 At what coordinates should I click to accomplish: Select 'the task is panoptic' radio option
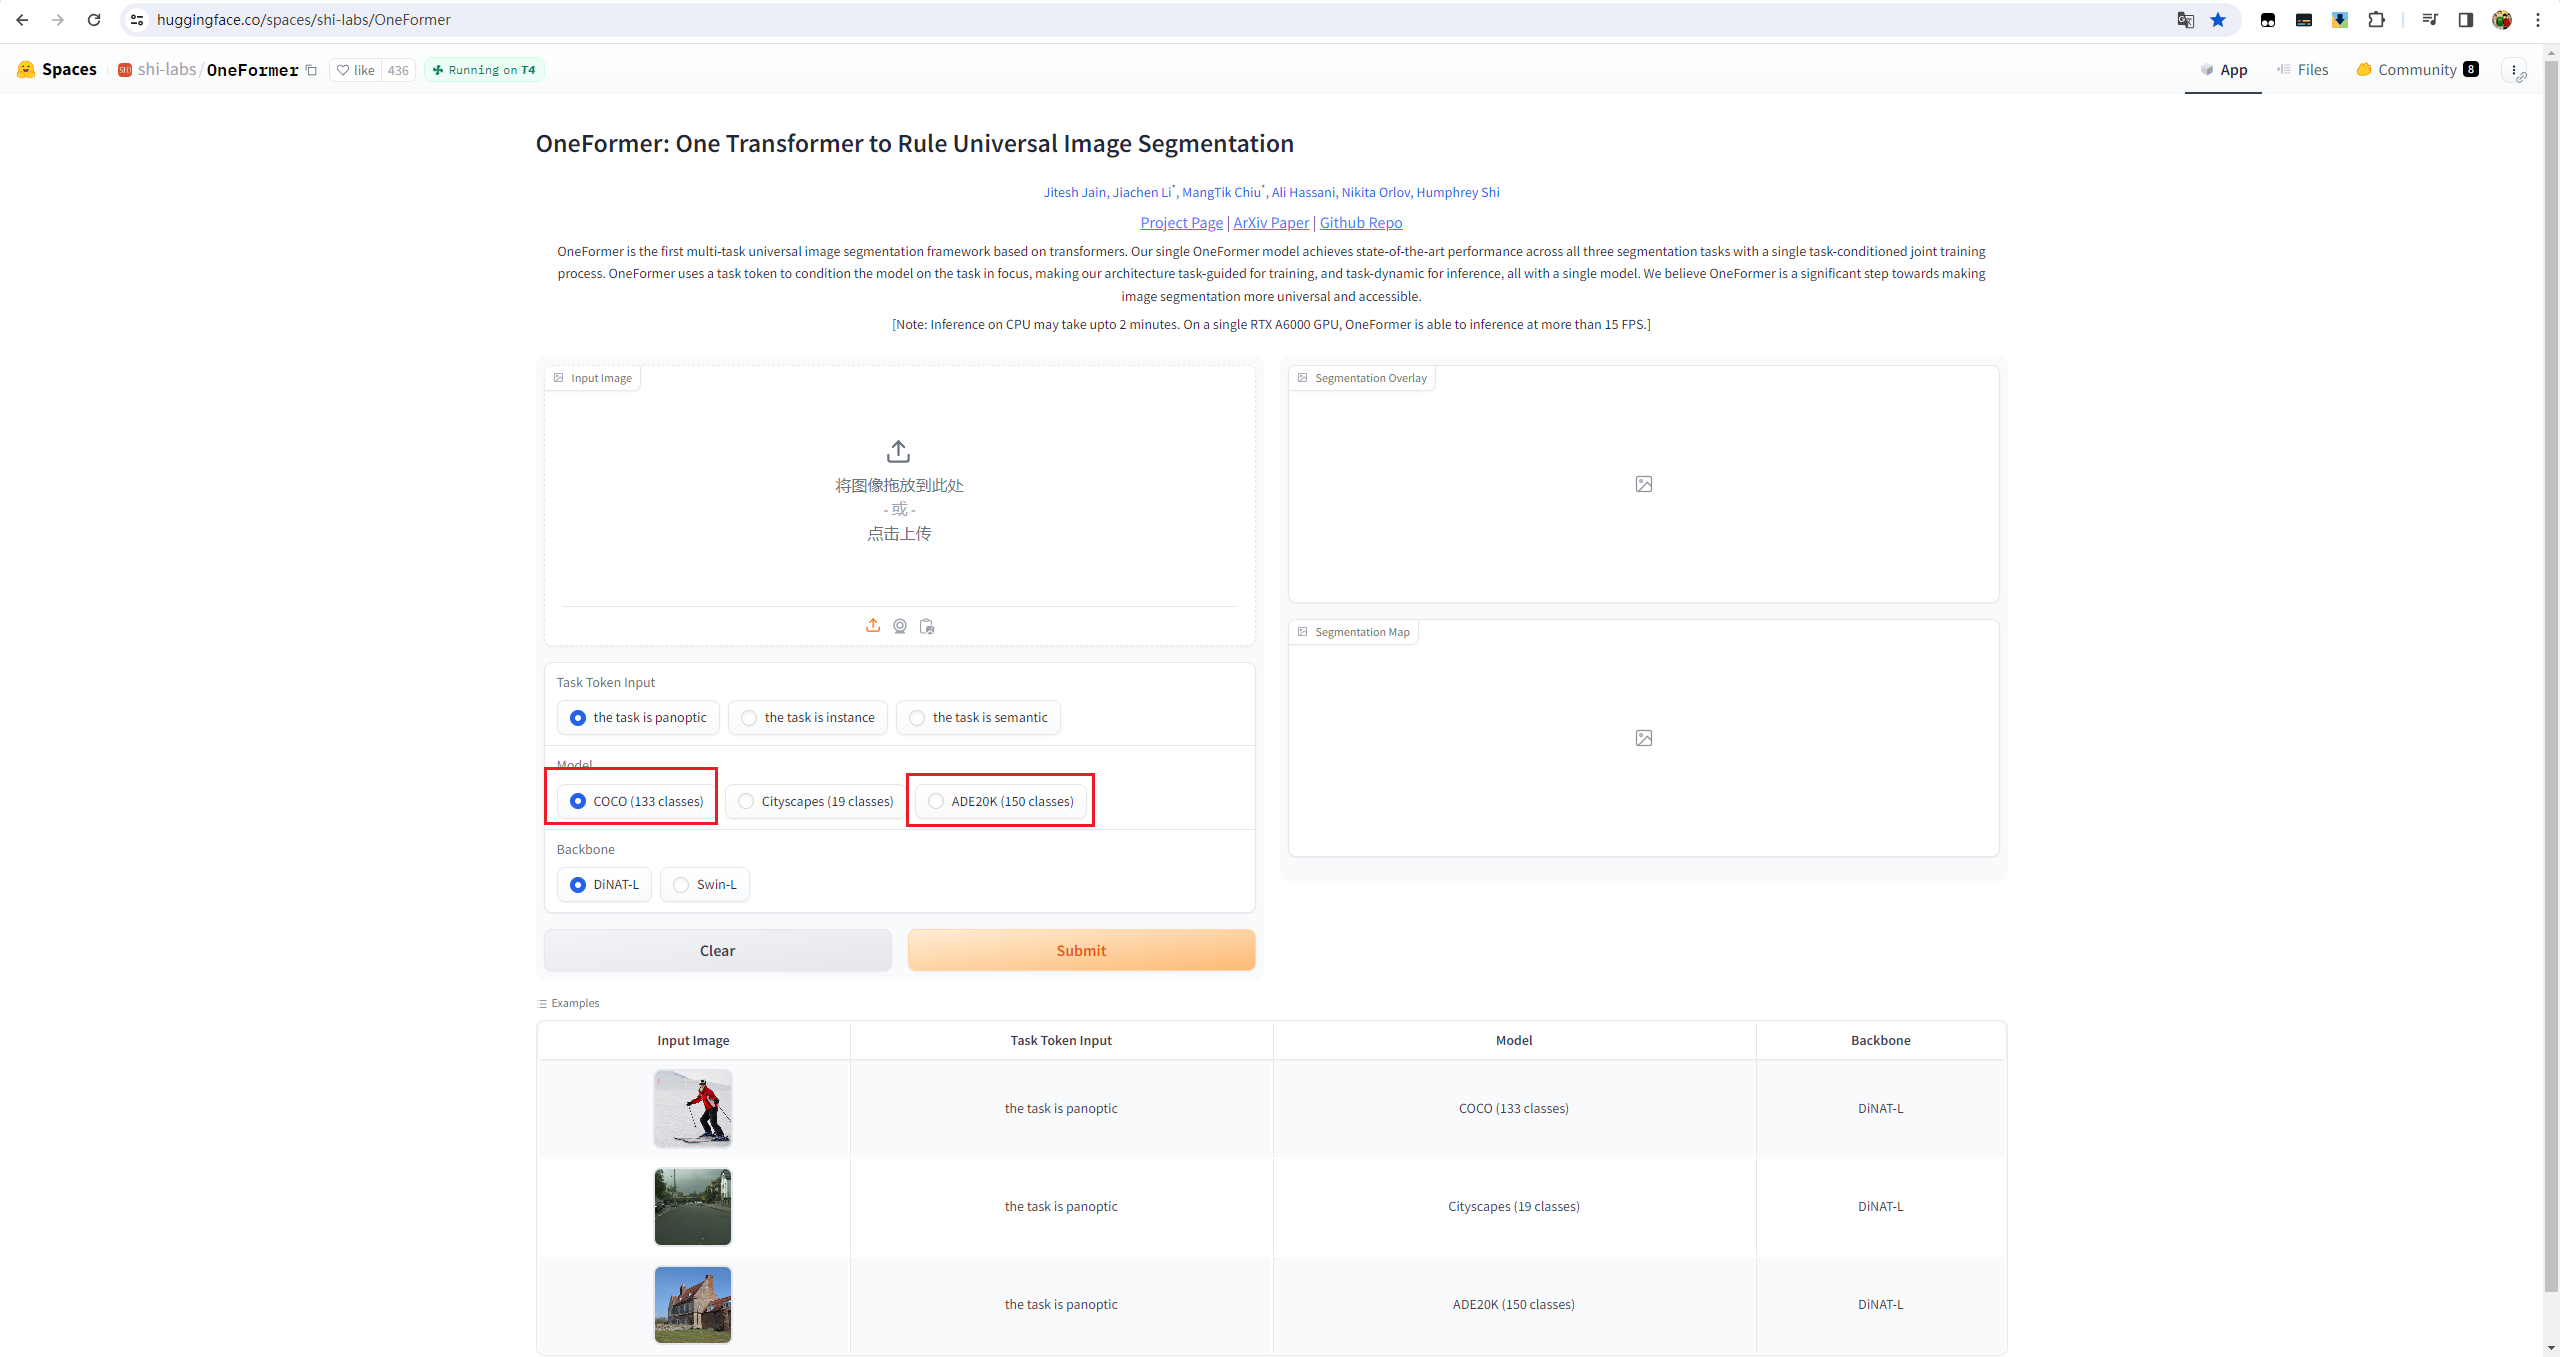pos(638,718)
